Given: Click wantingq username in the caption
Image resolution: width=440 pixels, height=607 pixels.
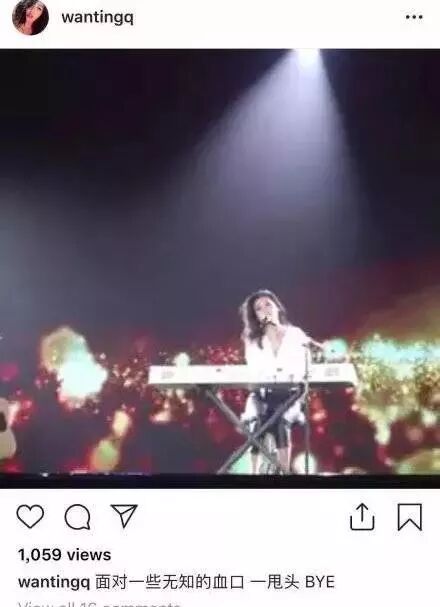Looking at the screenshot, I should click(54, 582).
